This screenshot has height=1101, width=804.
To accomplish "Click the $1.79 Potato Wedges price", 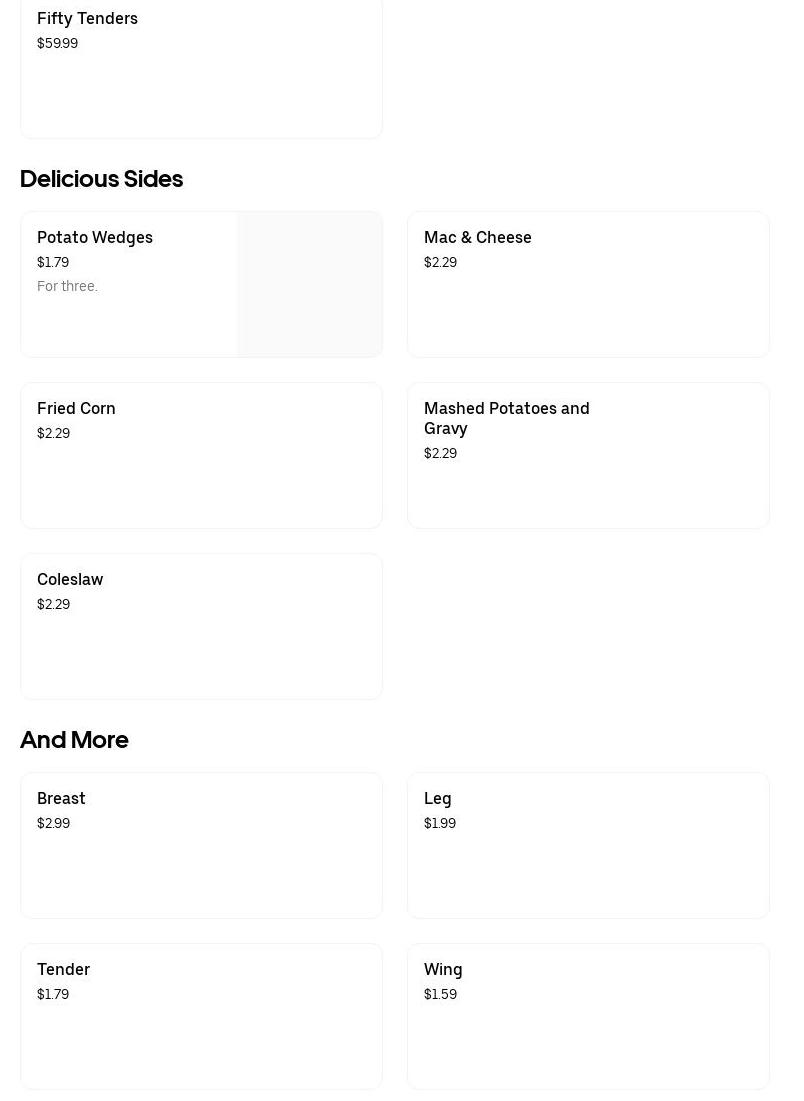I will [53, 263].
